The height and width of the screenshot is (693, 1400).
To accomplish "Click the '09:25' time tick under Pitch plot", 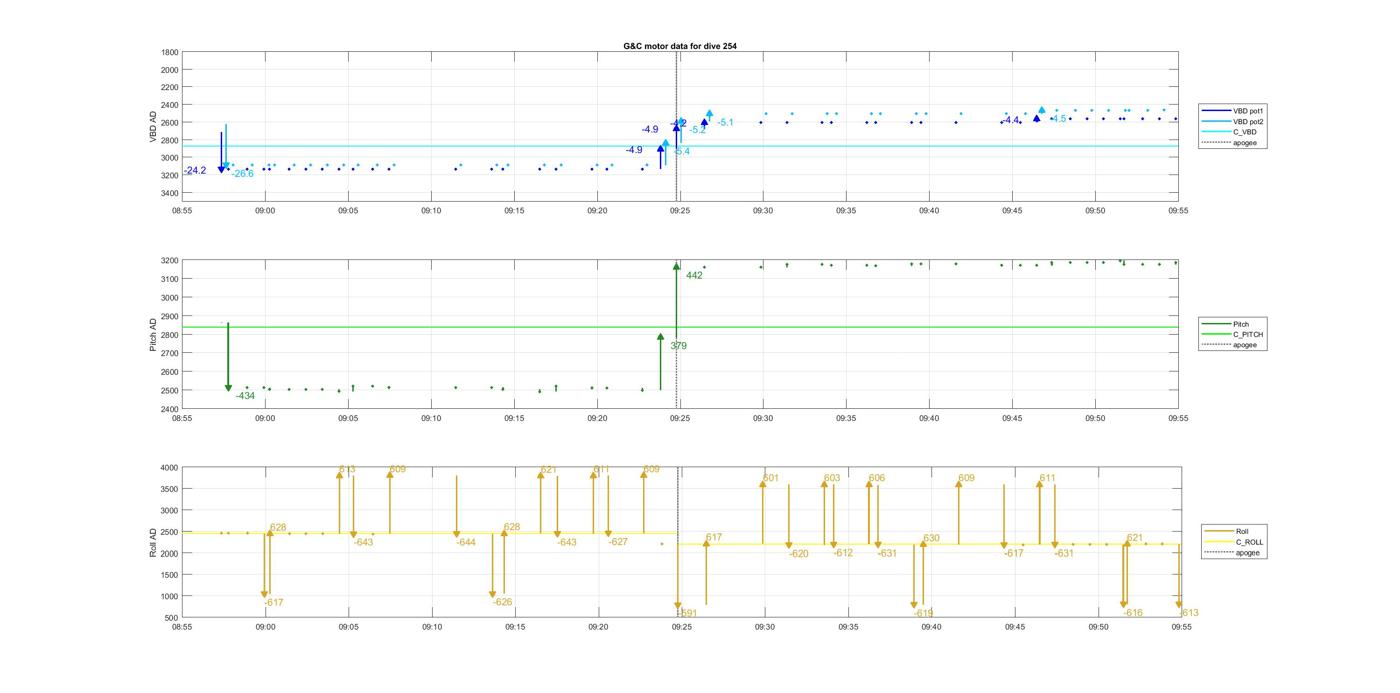I will [x=680, y=419].
